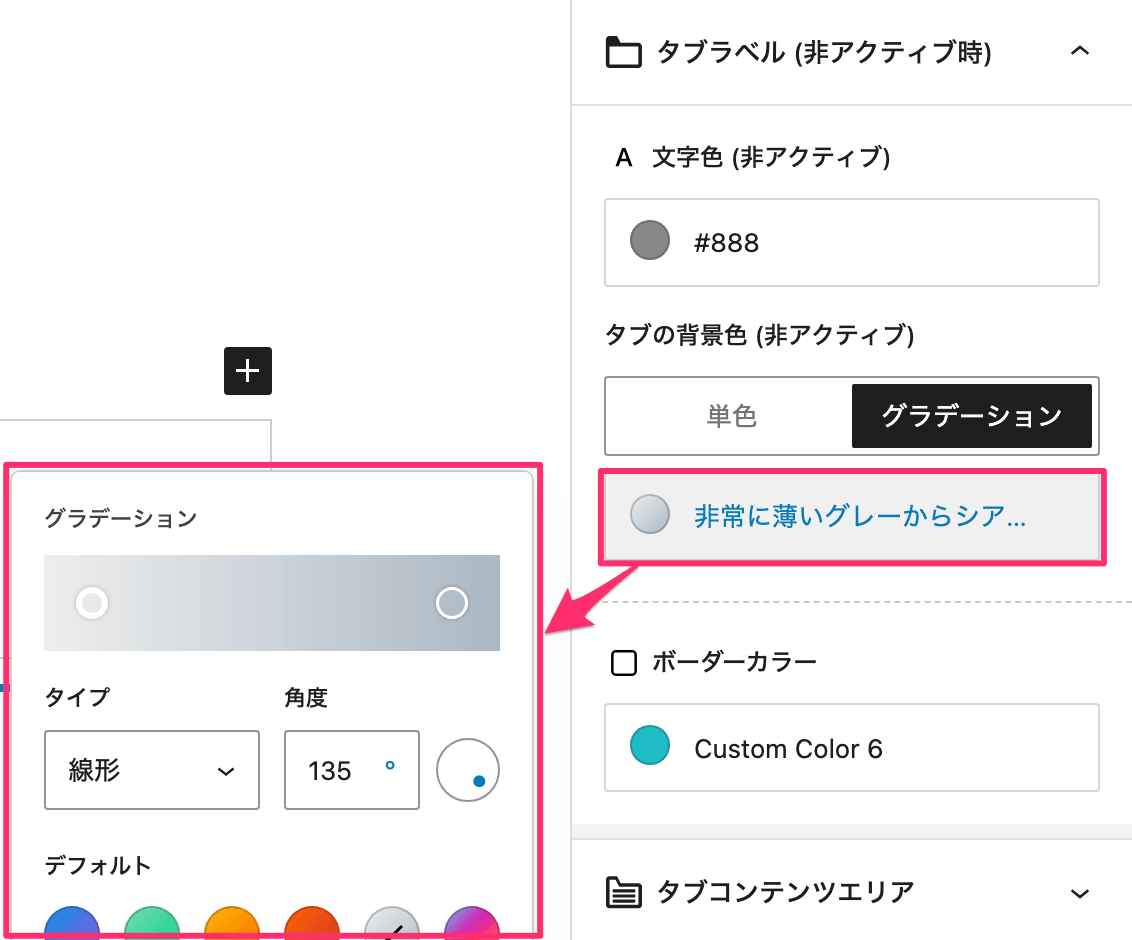This screenshot has height=940, width=1132.
Task: Select the left gradient control point
Action: (92, 603)
